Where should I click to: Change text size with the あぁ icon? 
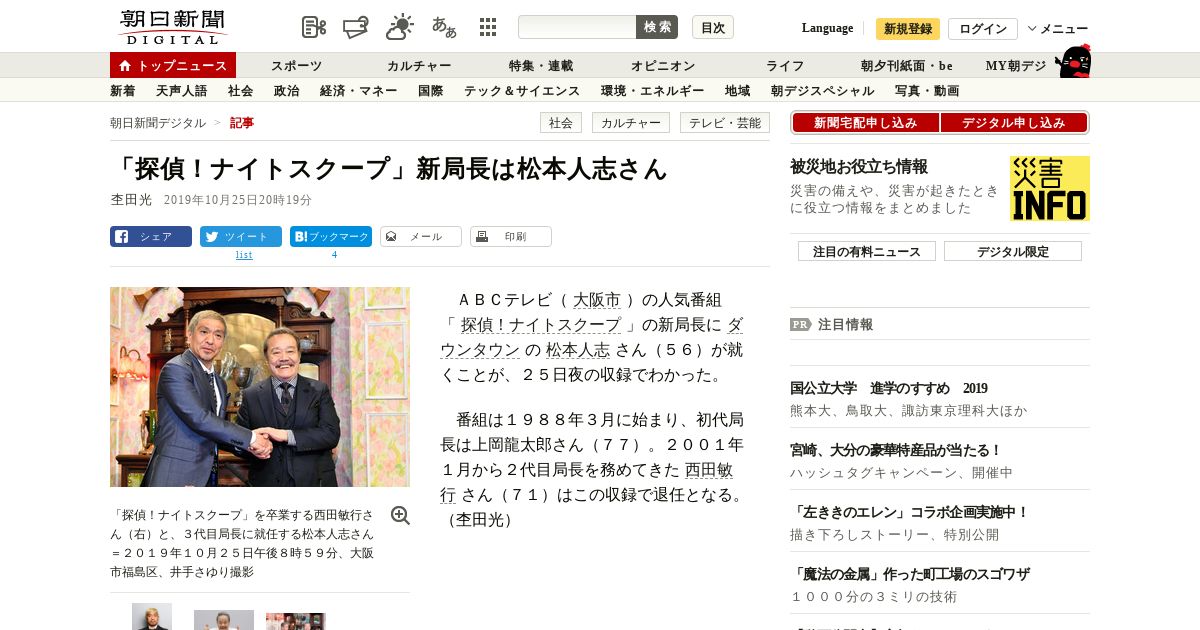click(x=444, y=27)
